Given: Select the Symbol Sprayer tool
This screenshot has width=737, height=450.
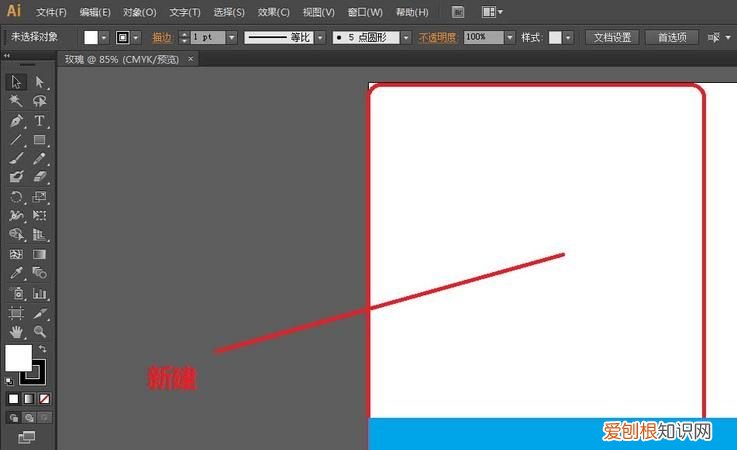Looking at the screenshot, I should (x=16, y=293).
